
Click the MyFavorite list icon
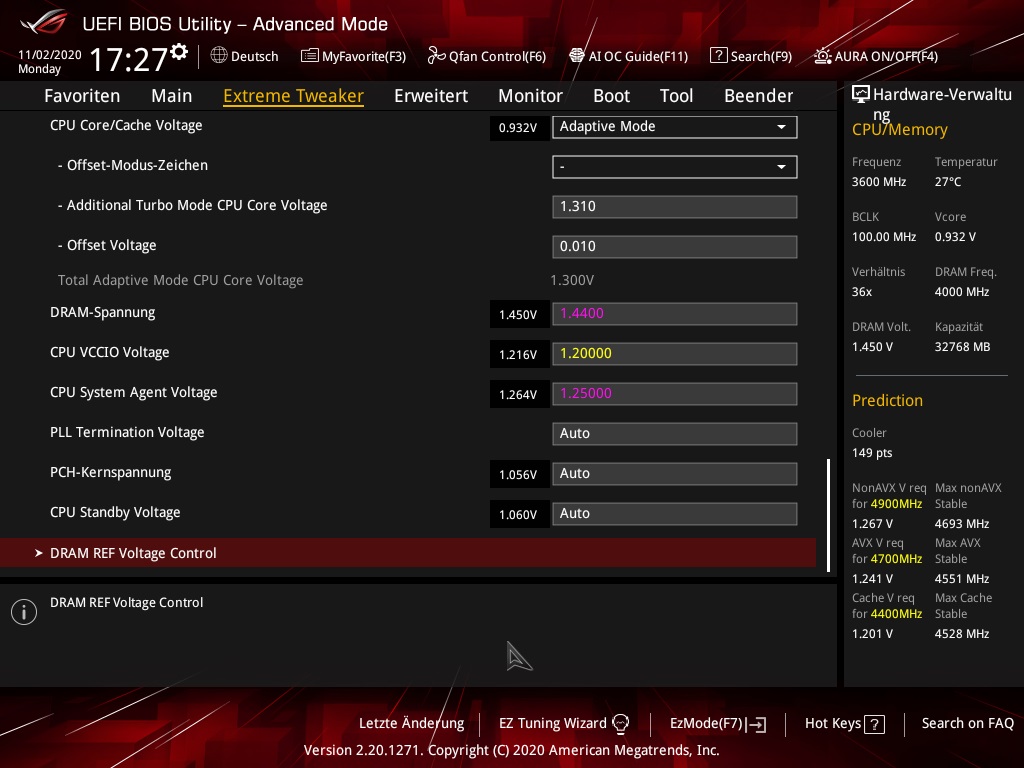(x=310, y=56)
